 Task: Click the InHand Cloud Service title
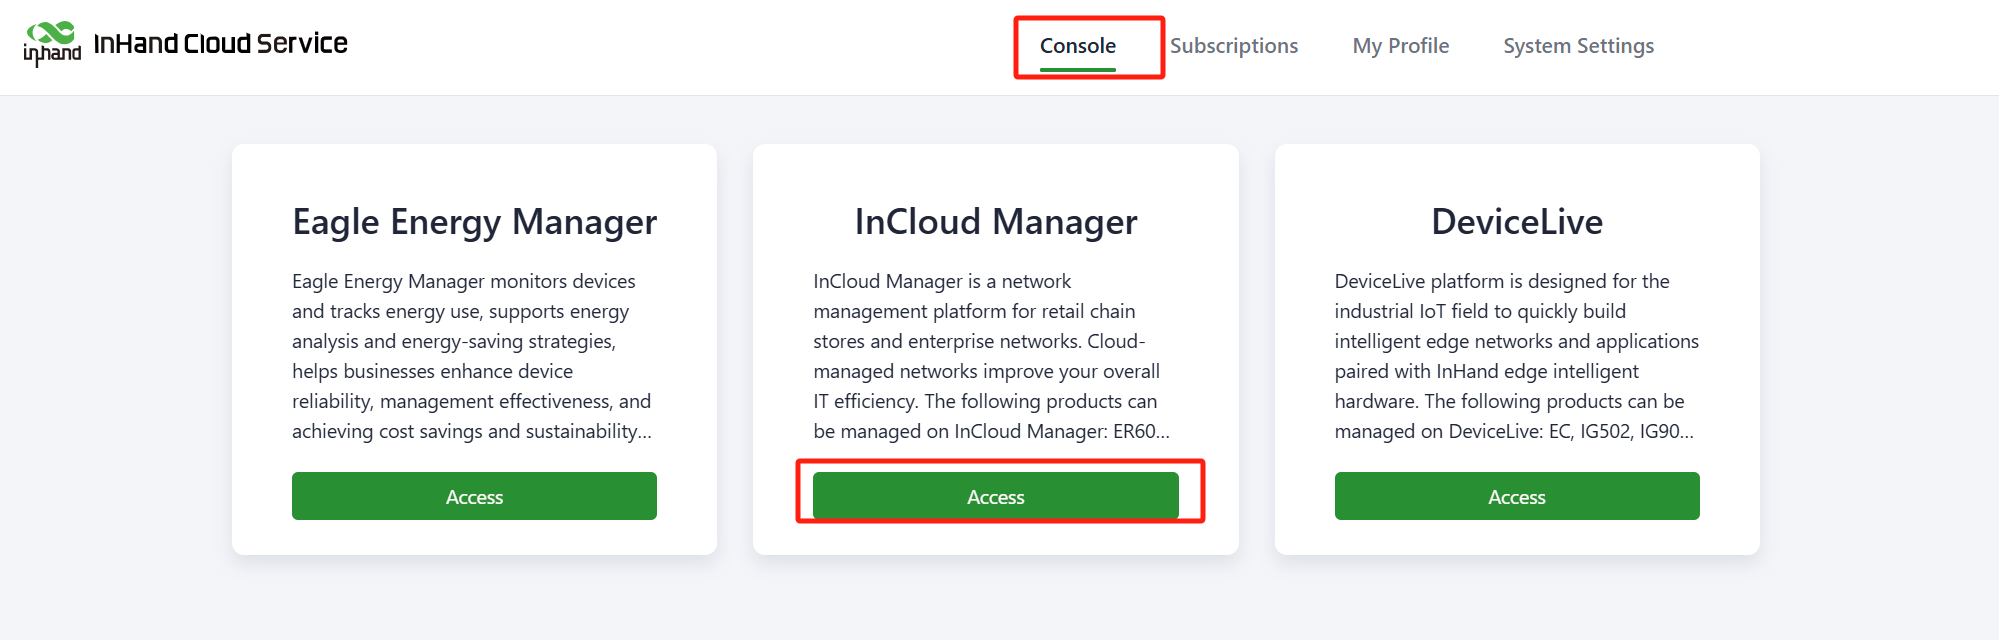pos(220,44)
